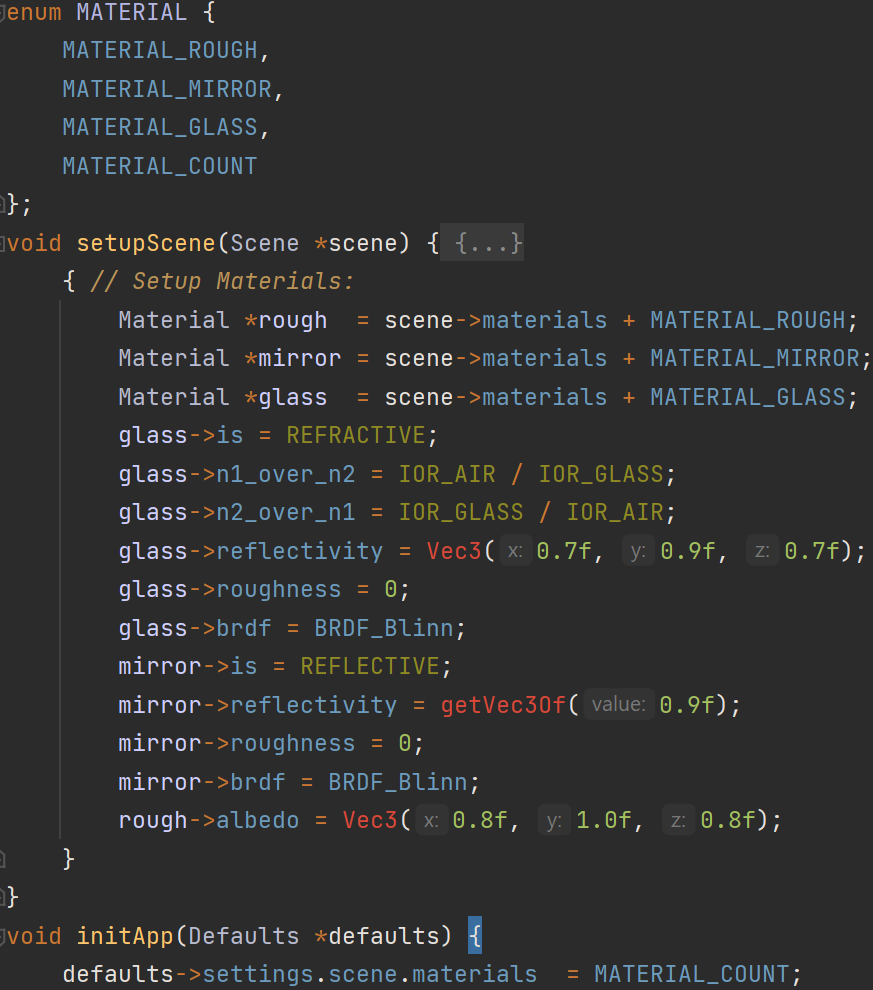Viewport: 873px width, 990px height.
Task: Click the x: inlay hint on glass reflectivity line
Action: 515,551
